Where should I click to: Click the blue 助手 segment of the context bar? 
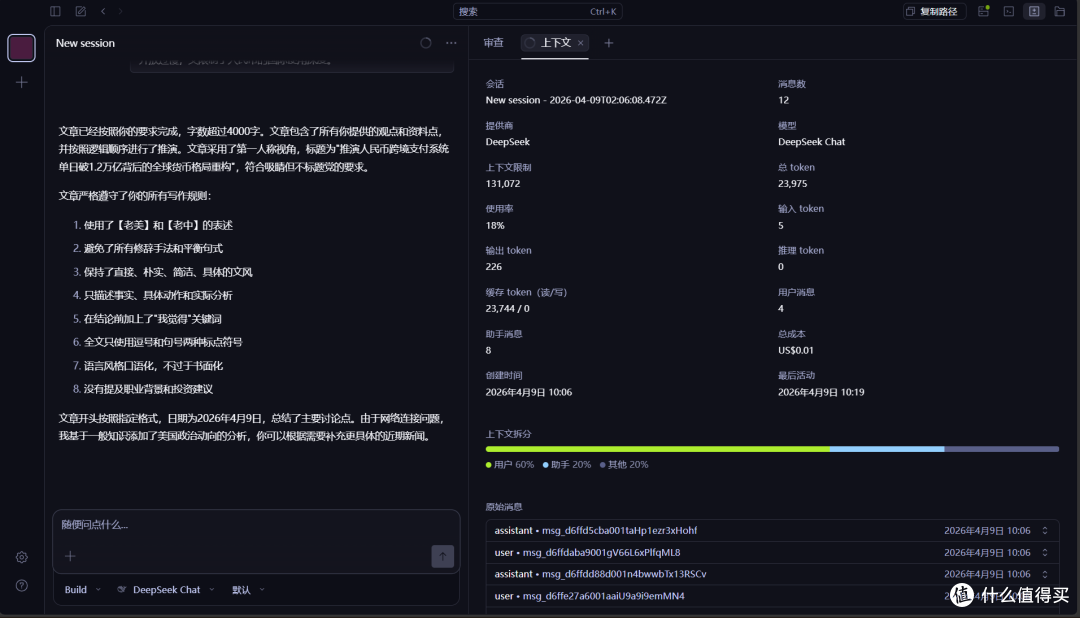click(x=887, y=449)
